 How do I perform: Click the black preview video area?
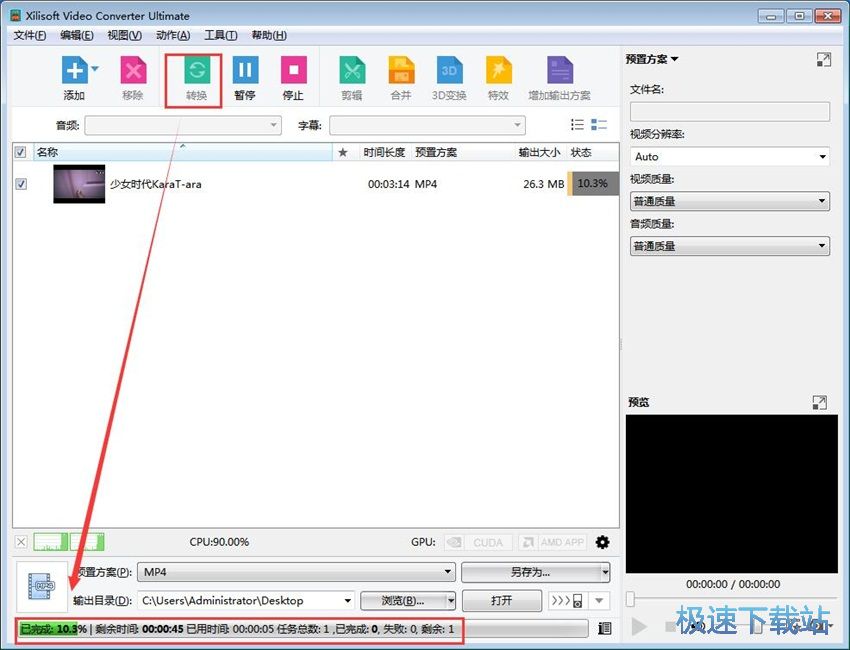732,494
